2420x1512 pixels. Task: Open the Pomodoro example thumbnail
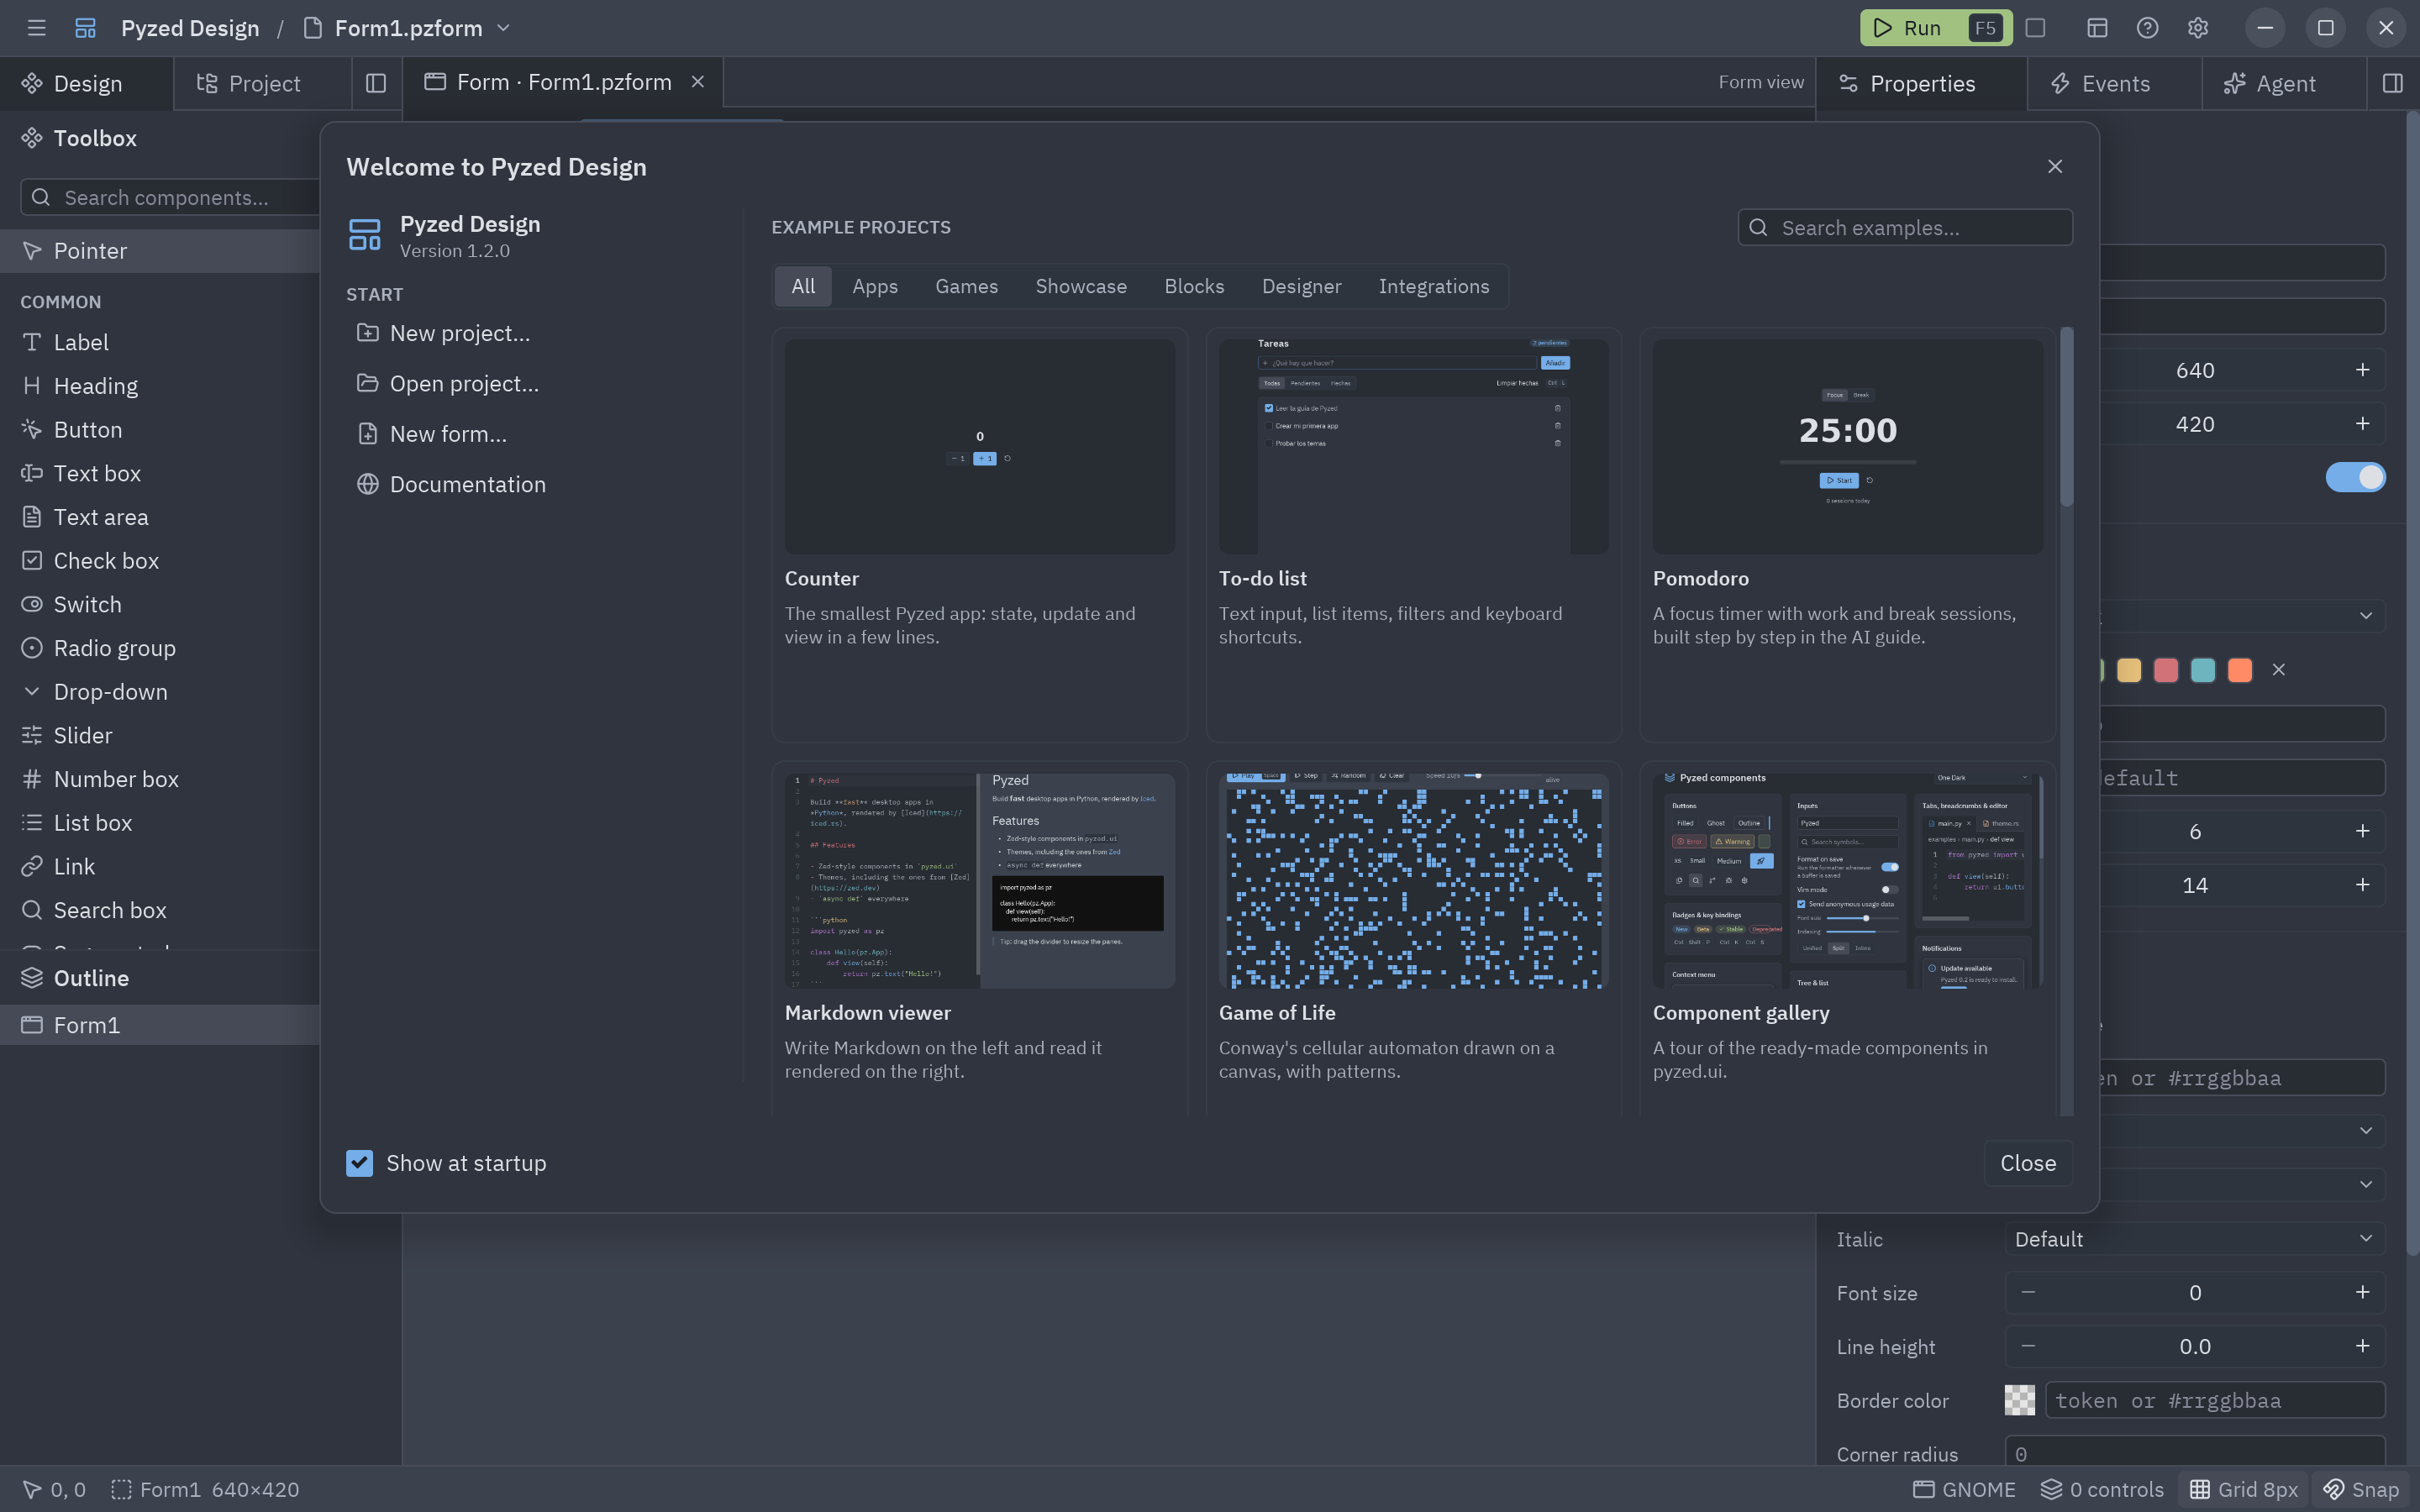[x=1847, y=446]
